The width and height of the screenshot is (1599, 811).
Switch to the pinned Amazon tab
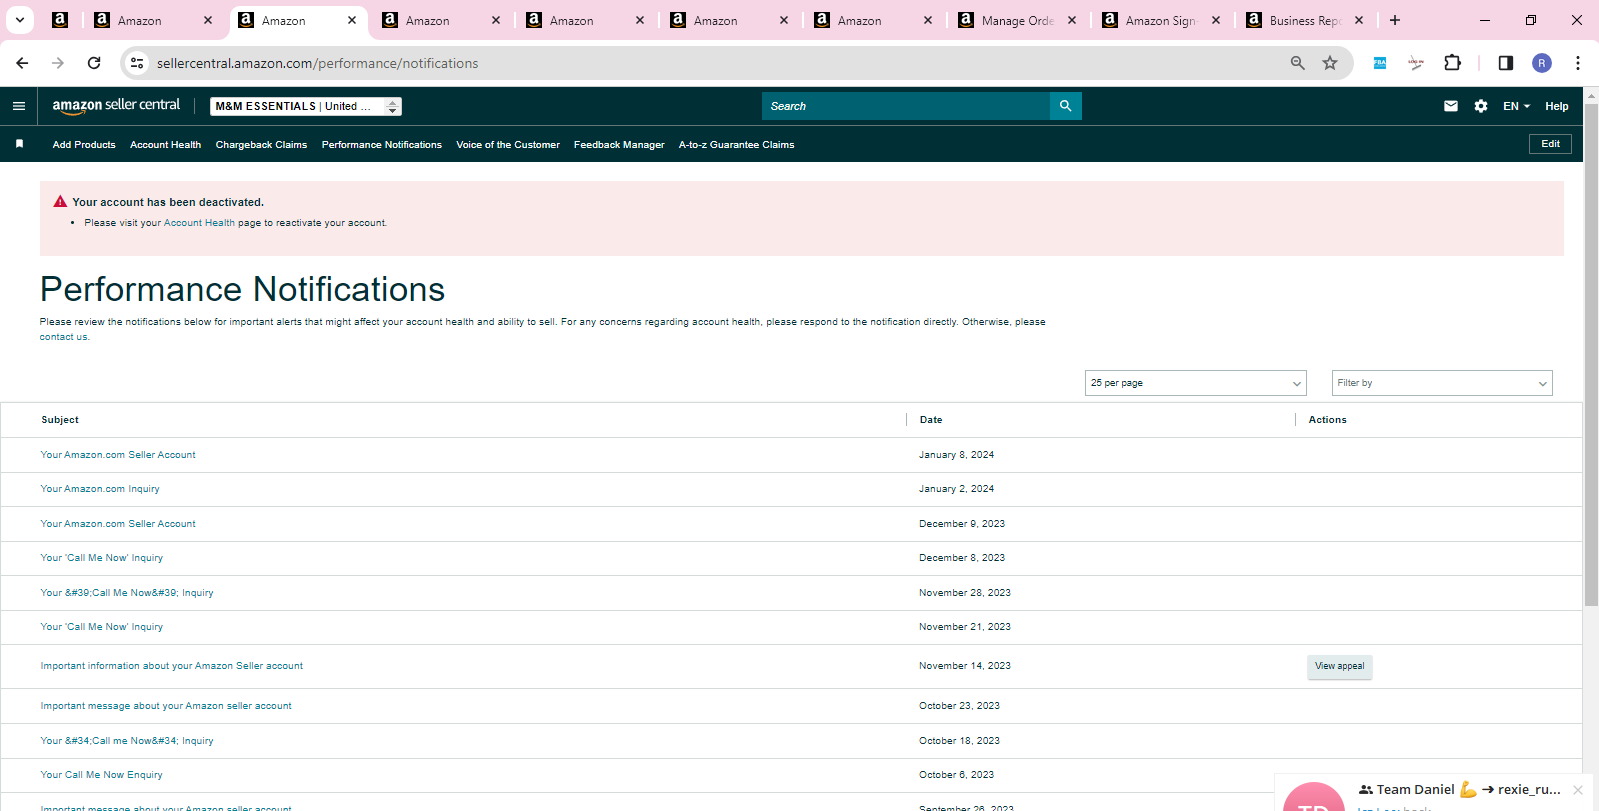tap(60, 20)
